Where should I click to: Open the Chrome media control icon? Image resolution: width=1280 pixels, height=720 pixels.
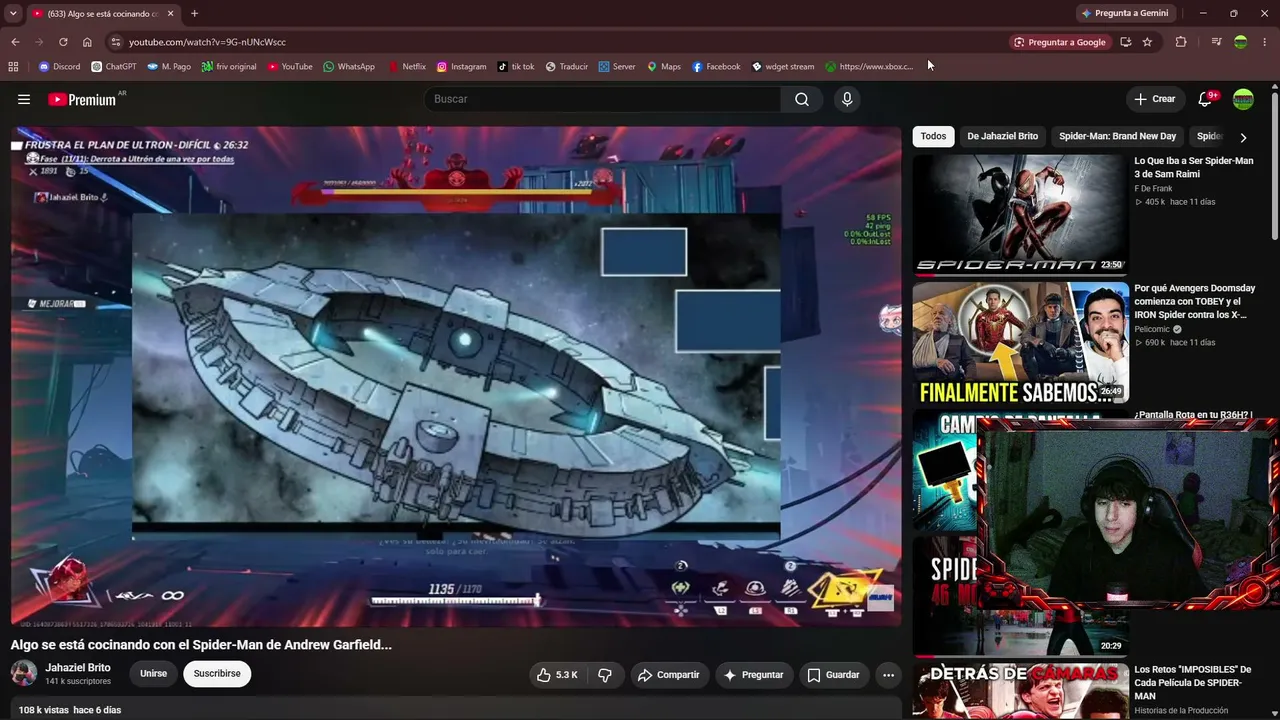pyautogui.click(x=1216, y=42)
